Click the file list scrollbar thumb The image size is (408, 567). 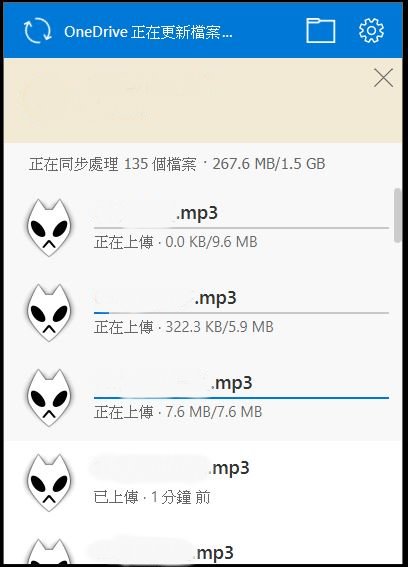(x=398, y=215)
